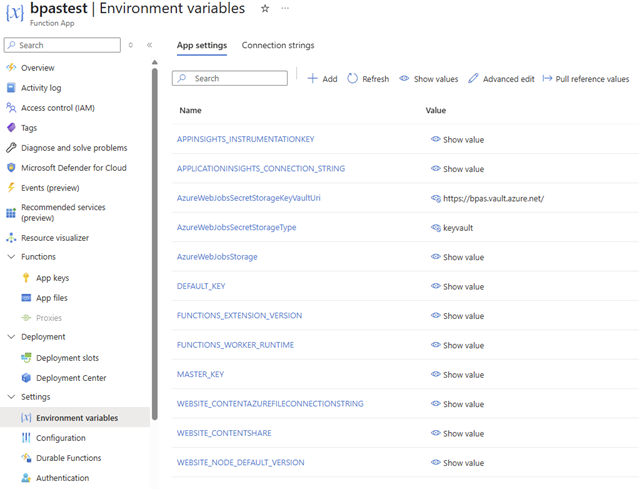Toggle Show values for all settings
Image resolution: width=639 pixels, height=489 pixels.
[x=428, y=79]
